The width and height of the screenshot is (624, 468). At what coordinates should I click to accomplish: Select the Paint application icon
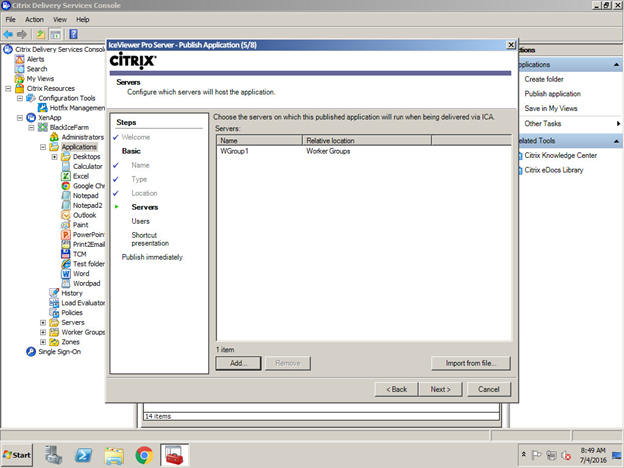click(x=66, y=225)
